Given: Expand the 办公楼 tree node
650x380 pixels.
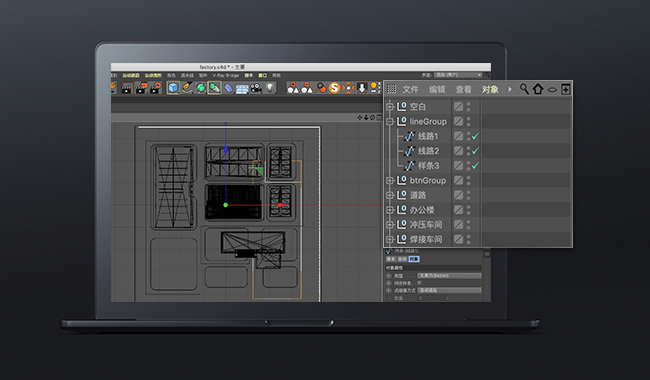Looking at the screenshot, I should (x=390, y=210).
